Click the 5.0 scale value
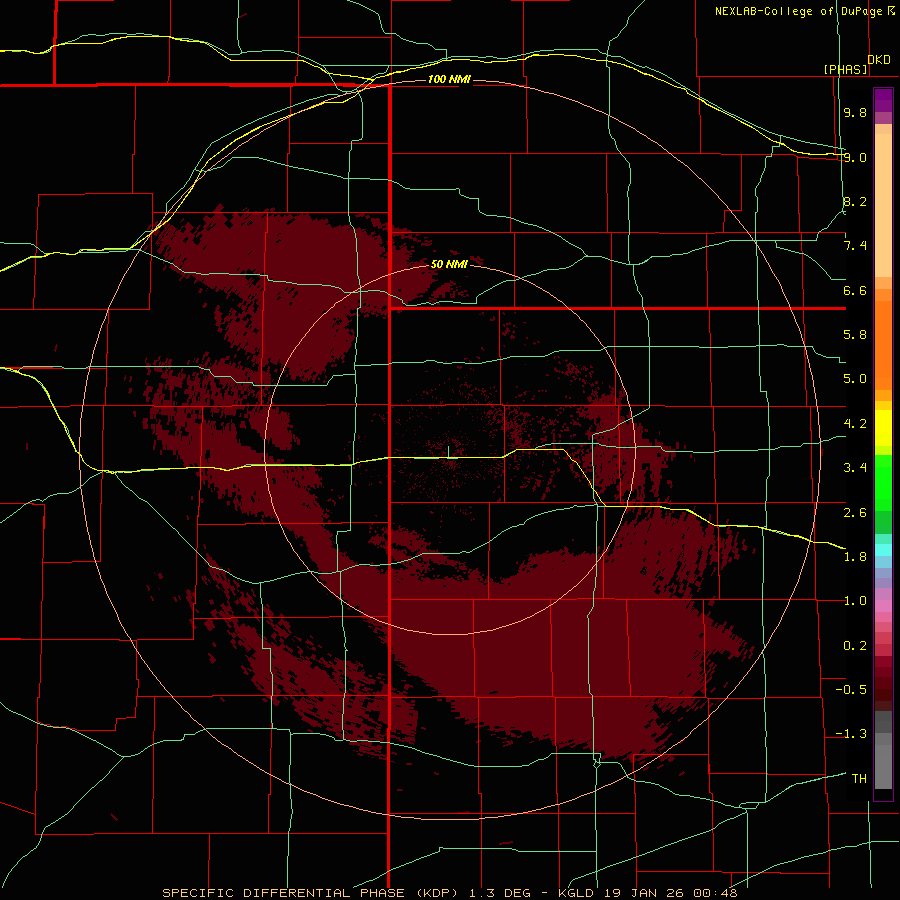 tap(855, 379)
